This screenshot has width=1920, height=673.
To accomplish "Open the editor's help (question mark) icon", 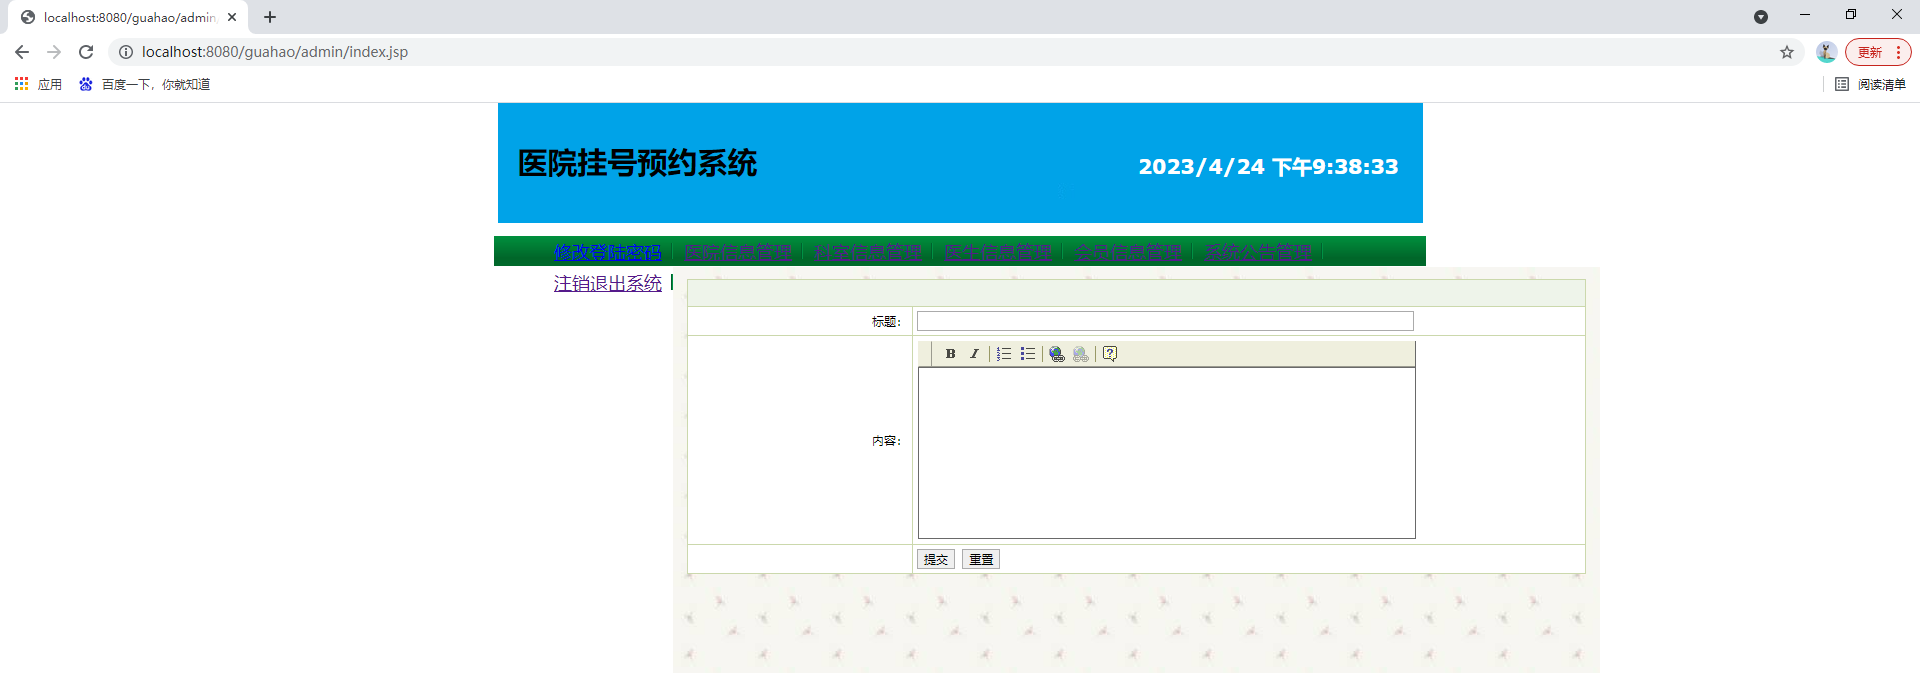I will [x=1110, y=354].
